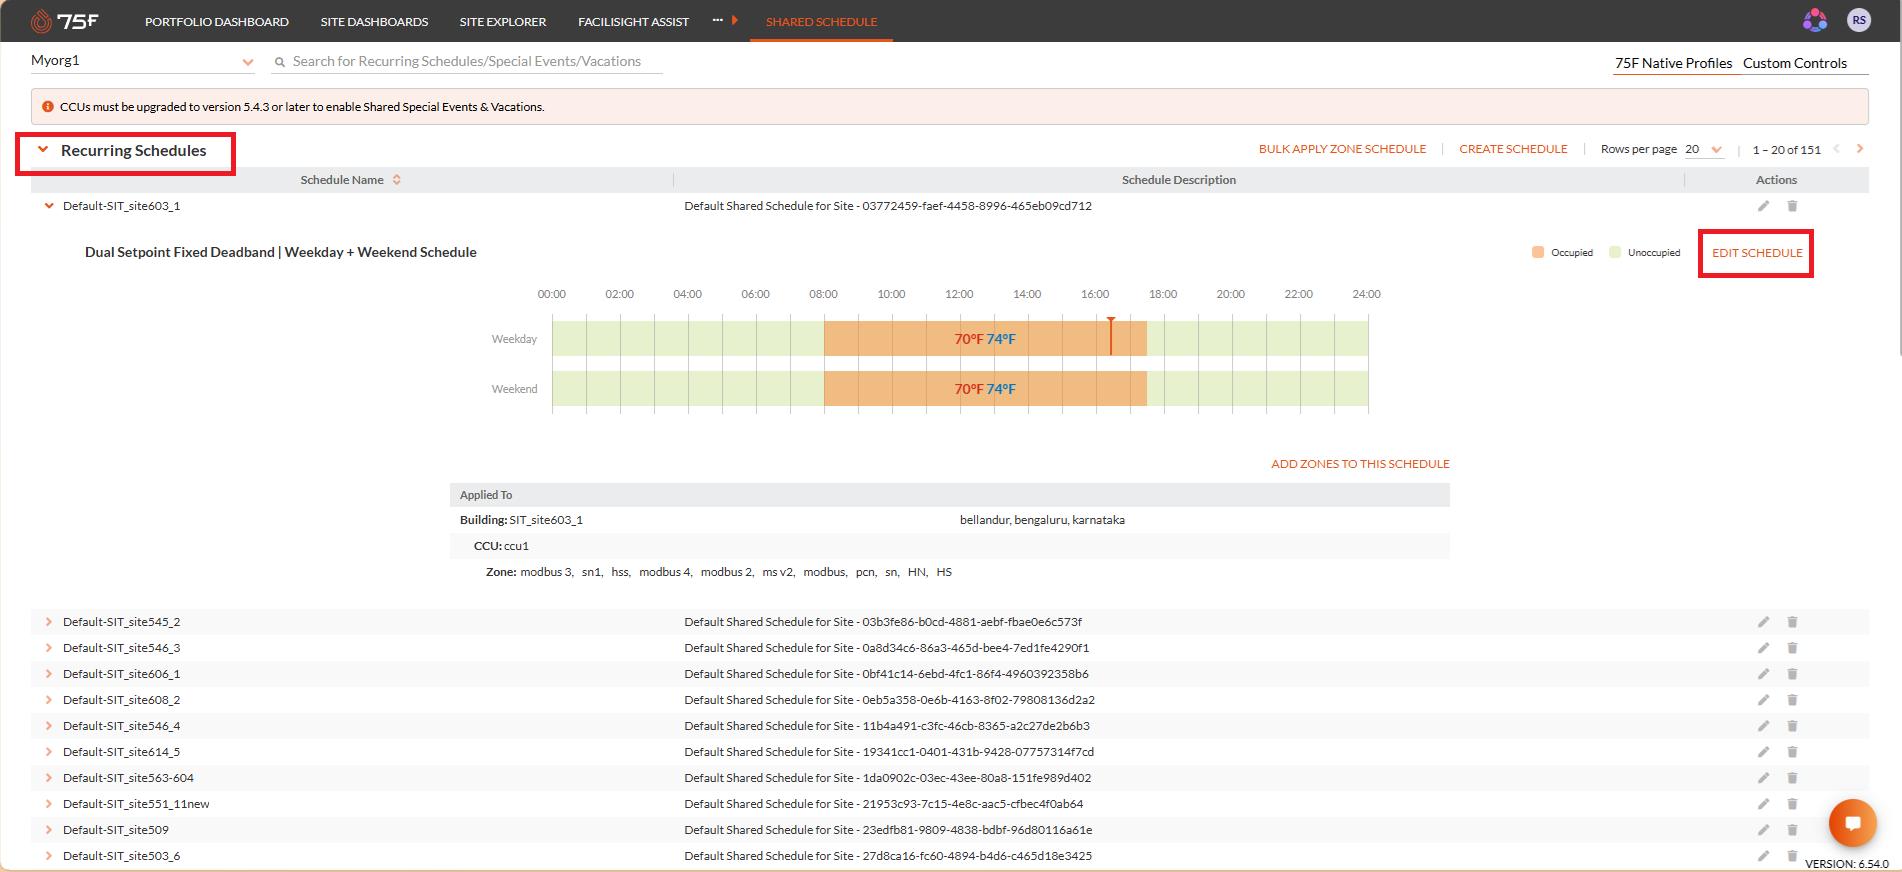Expand the Default-SIT_site606_1 schedule row

point(48,674)
